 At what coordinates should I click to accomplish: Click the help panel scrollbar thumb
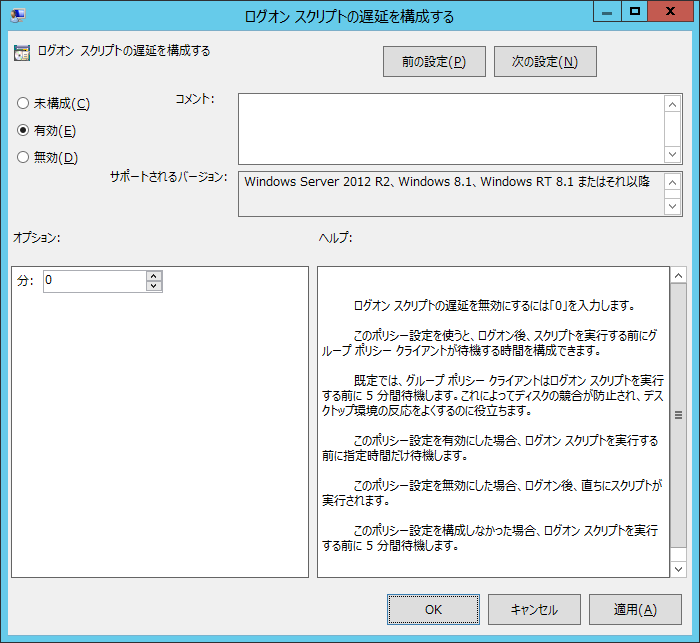677,415
